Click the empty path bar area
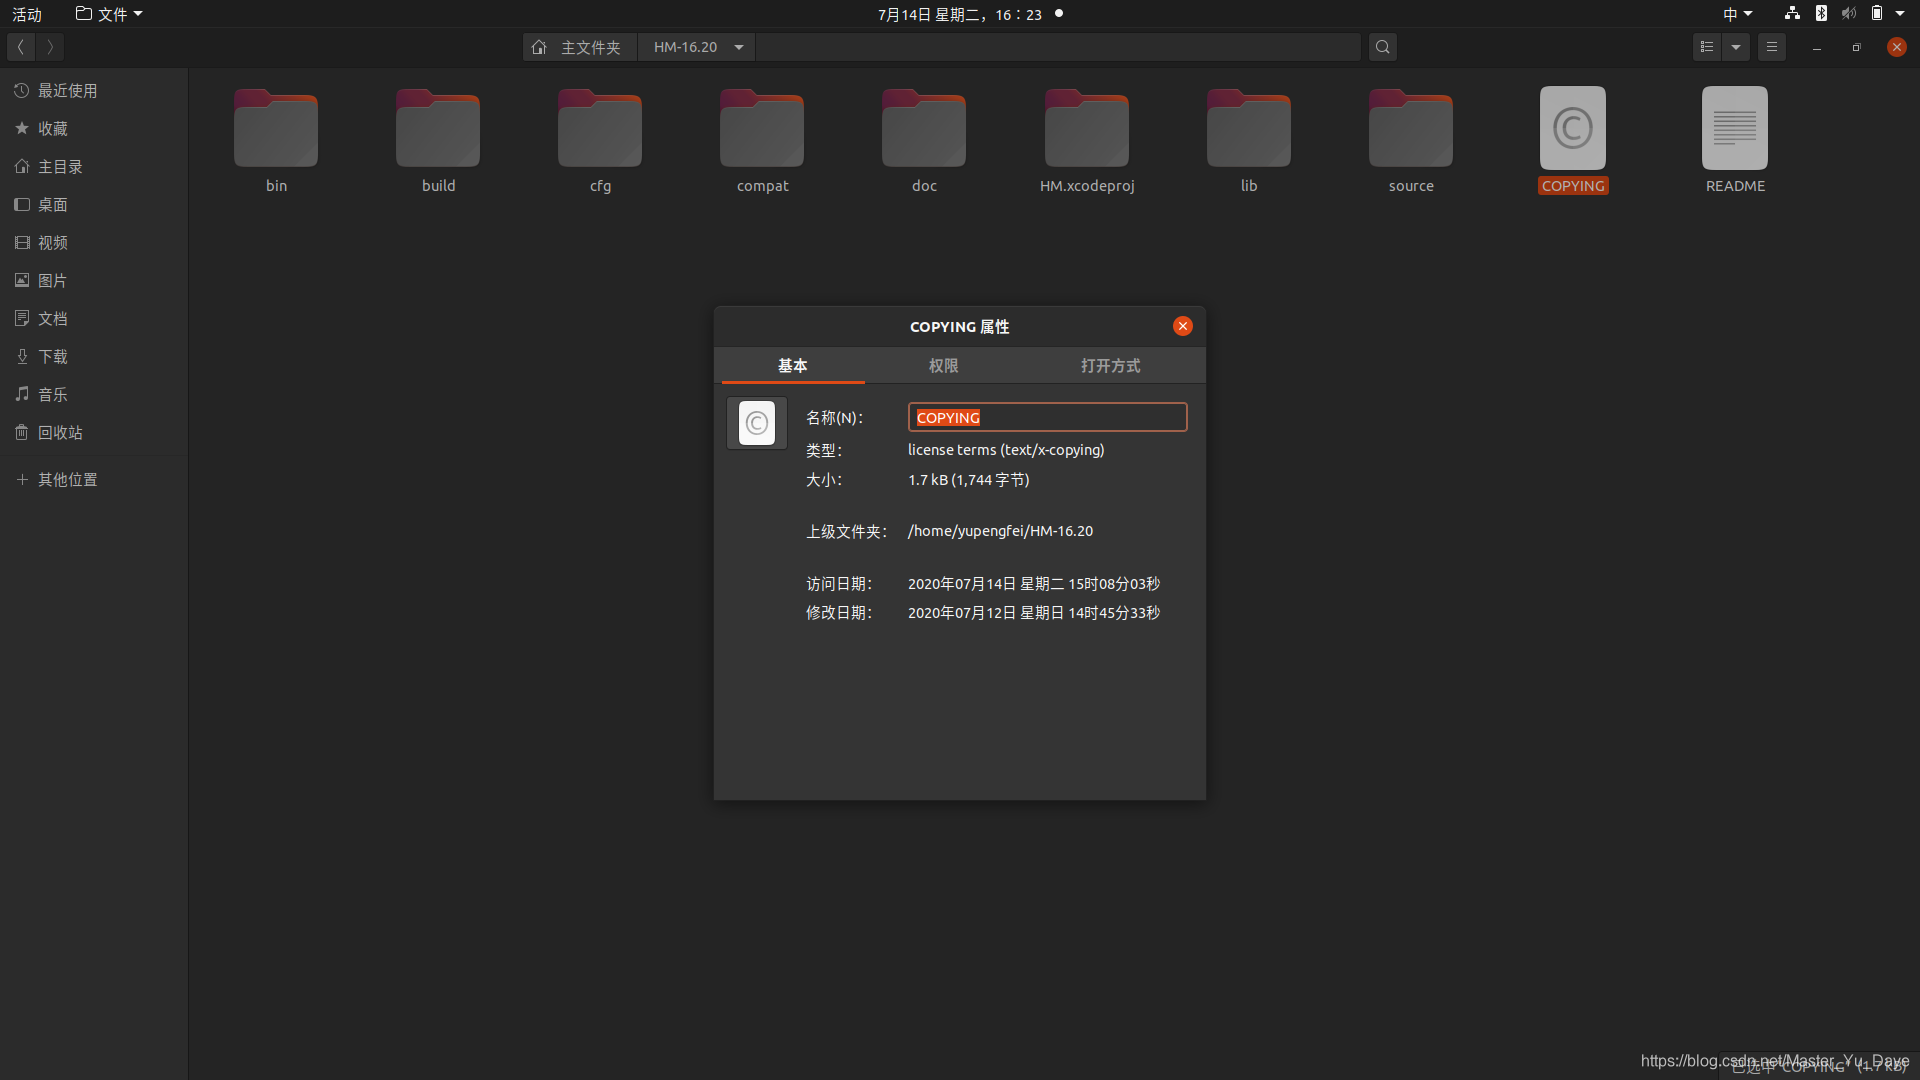 1058,47
